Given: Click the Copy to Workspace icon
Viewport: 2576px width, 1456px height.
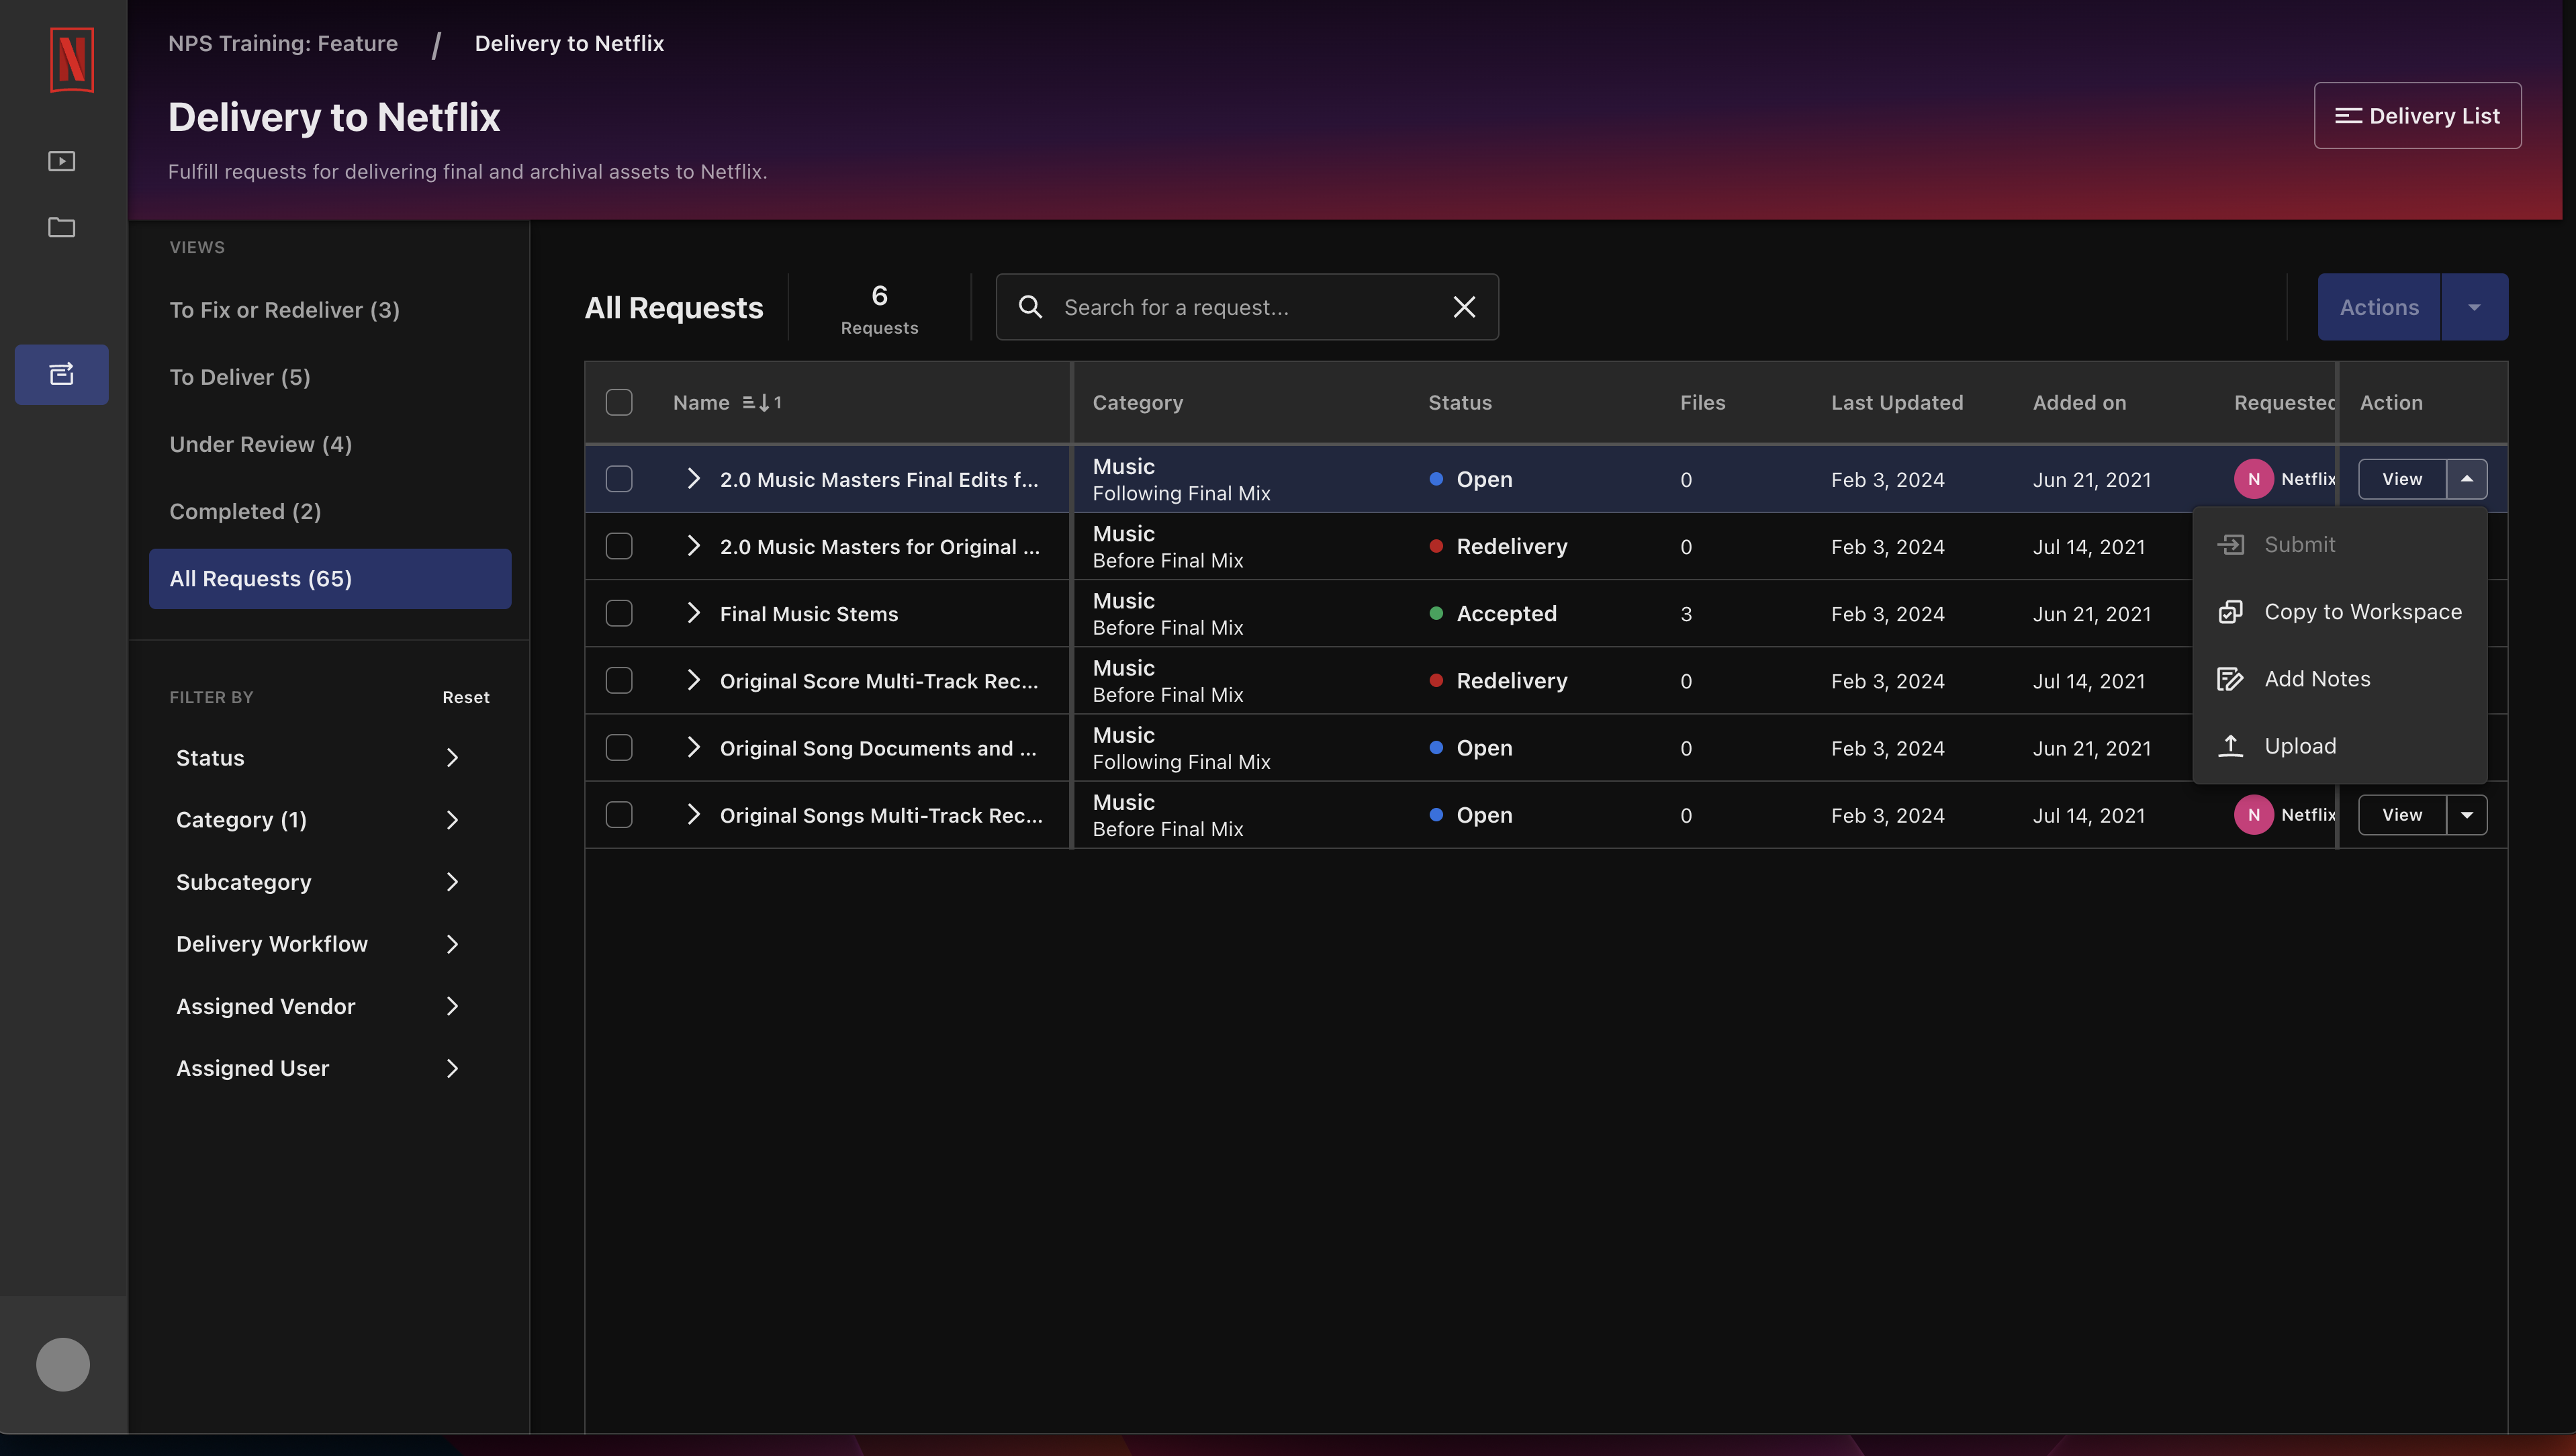Looking at the screenshot, I should [x=2230, y=611].
